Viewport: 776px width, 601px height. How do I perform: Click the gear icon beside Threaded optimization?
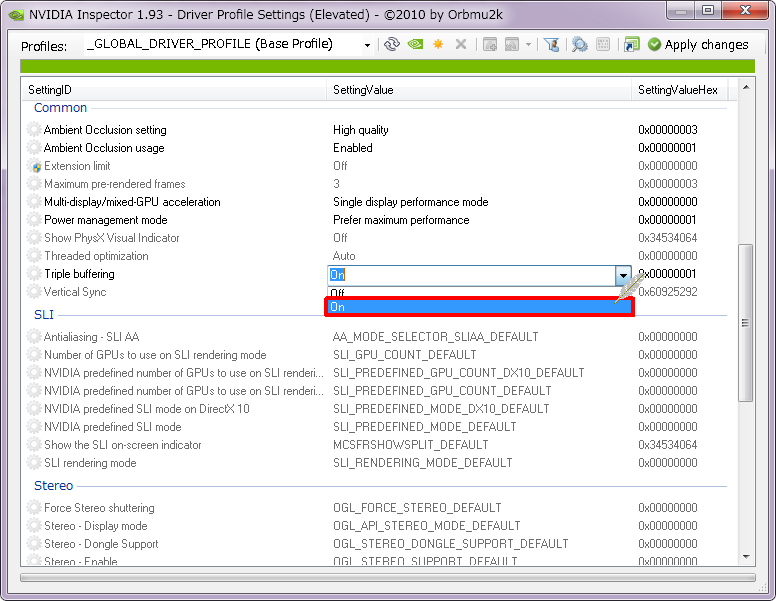tap(34, 256)
